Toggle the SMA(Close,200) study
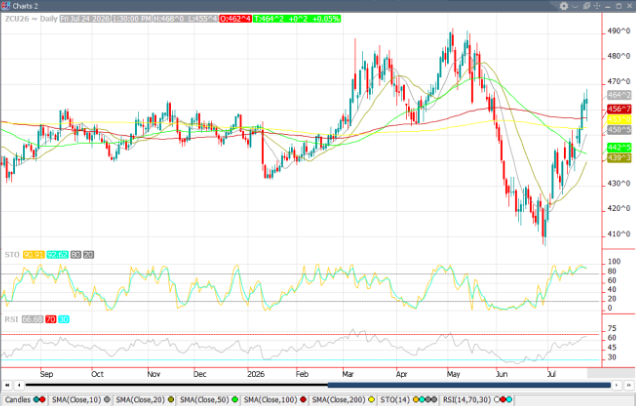 pos(343,400)
